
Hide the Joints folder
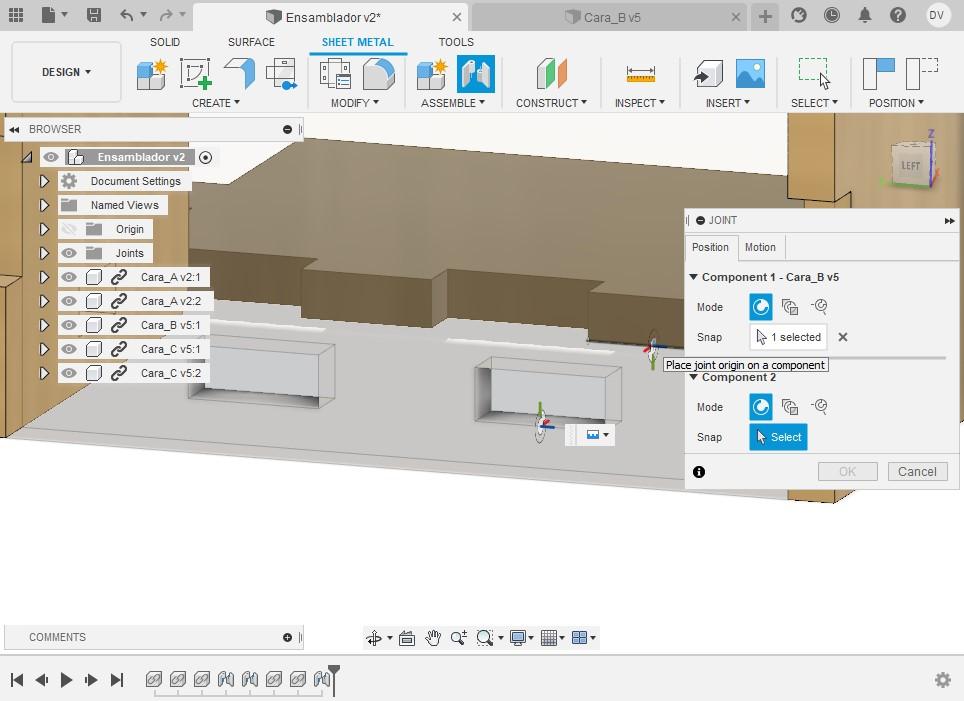click(x=69, y=253)
